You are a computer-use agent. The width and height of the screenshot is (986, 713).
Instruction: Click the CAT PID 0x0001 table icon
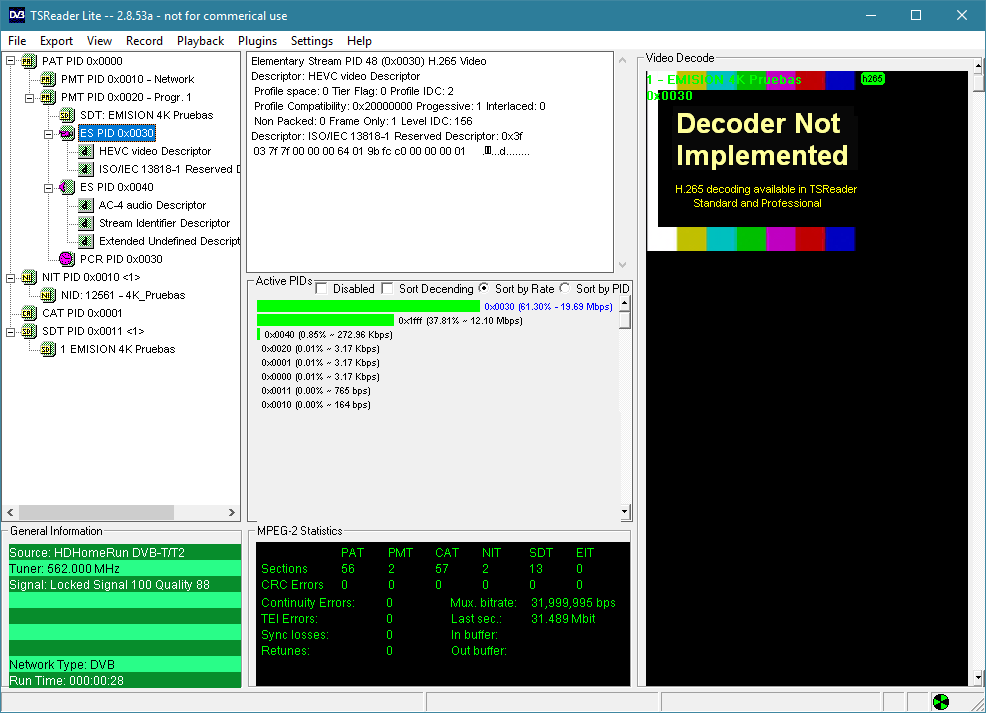tap(28, 313)
